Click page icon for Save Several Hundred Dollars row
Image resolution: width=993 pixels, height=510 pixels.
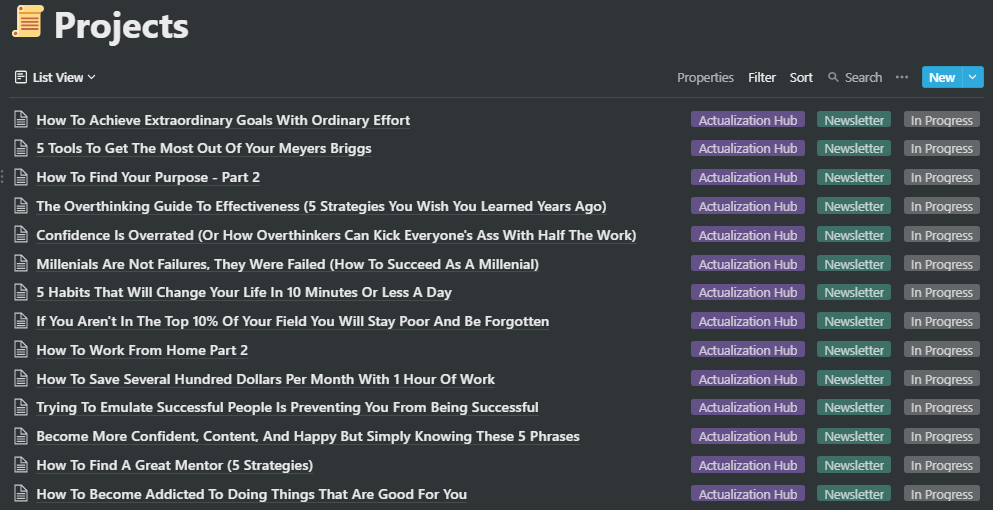click(22, 378)
